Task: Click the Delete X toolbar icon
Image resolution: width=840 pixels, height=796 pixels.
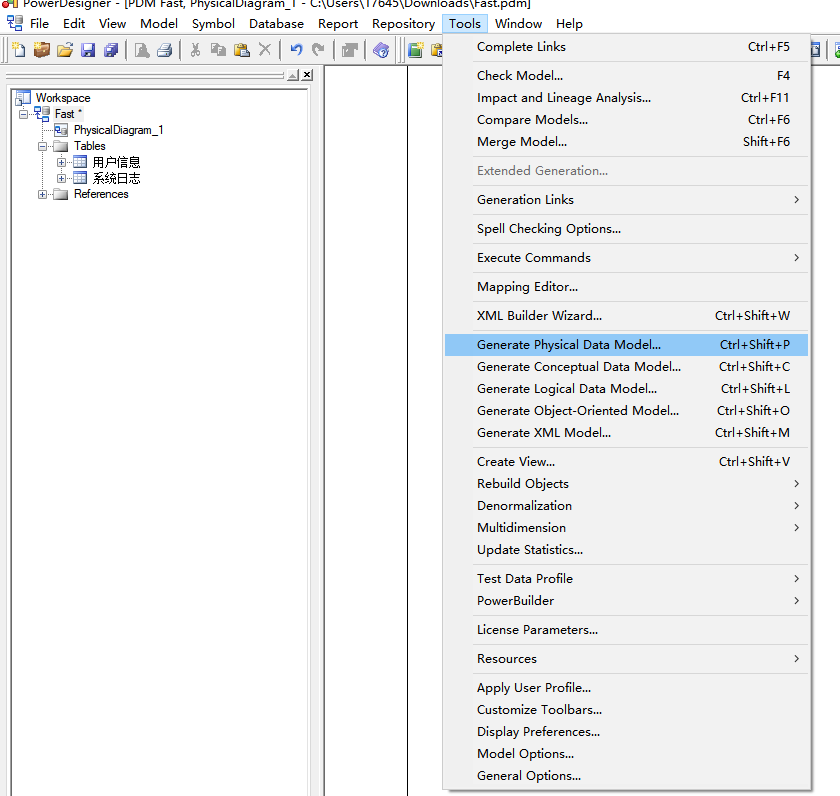Action: [265, 50]
